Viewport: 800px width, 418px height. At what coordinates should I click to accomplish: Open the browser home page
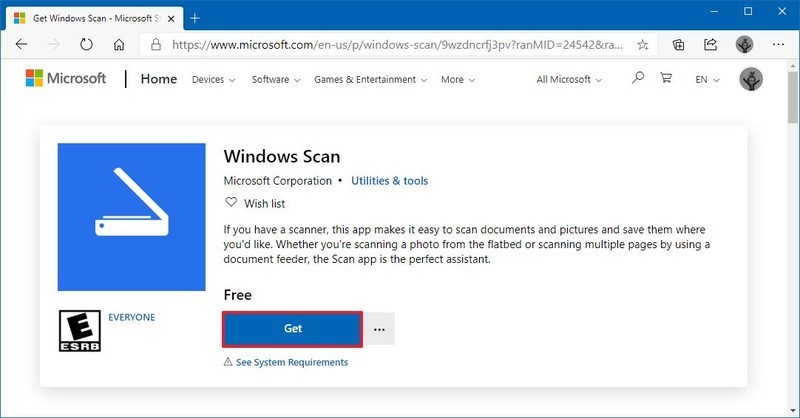pyautogui.click(x=119, y=44)
